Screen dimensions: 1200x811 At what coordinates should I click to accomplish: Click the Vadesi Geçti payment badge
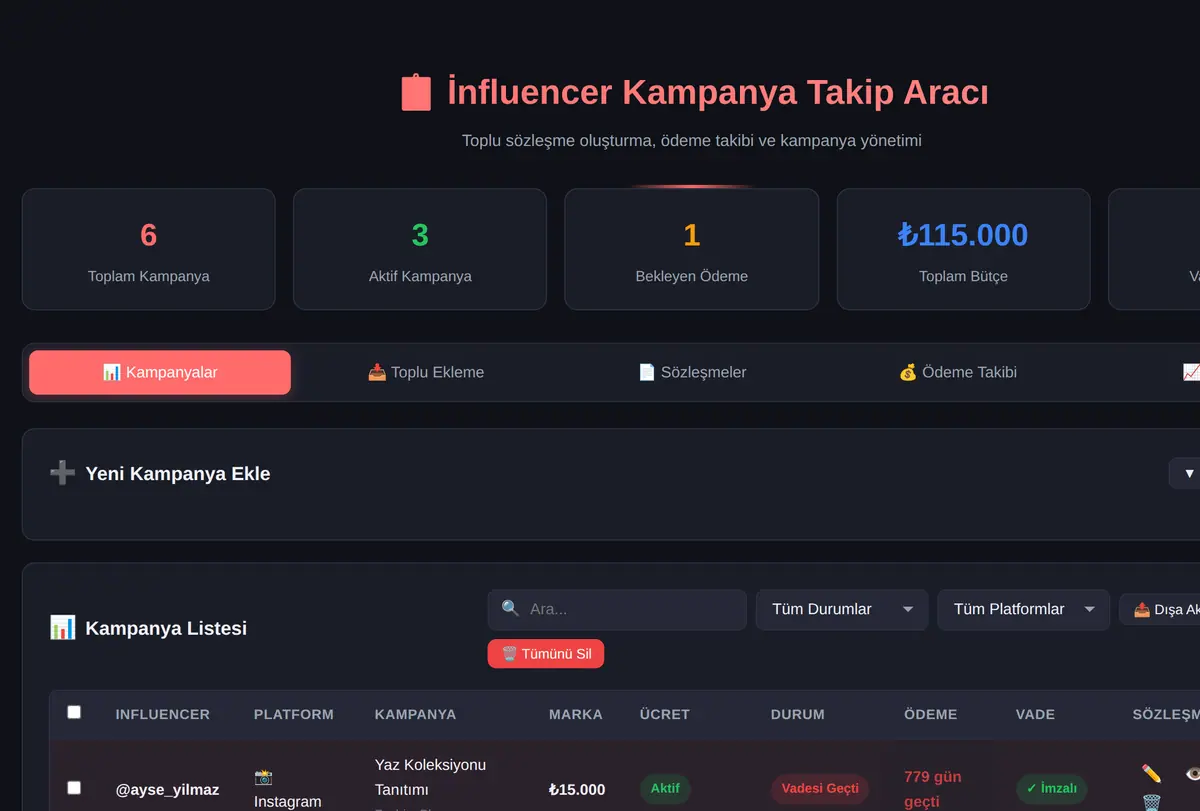coord(820,788)
